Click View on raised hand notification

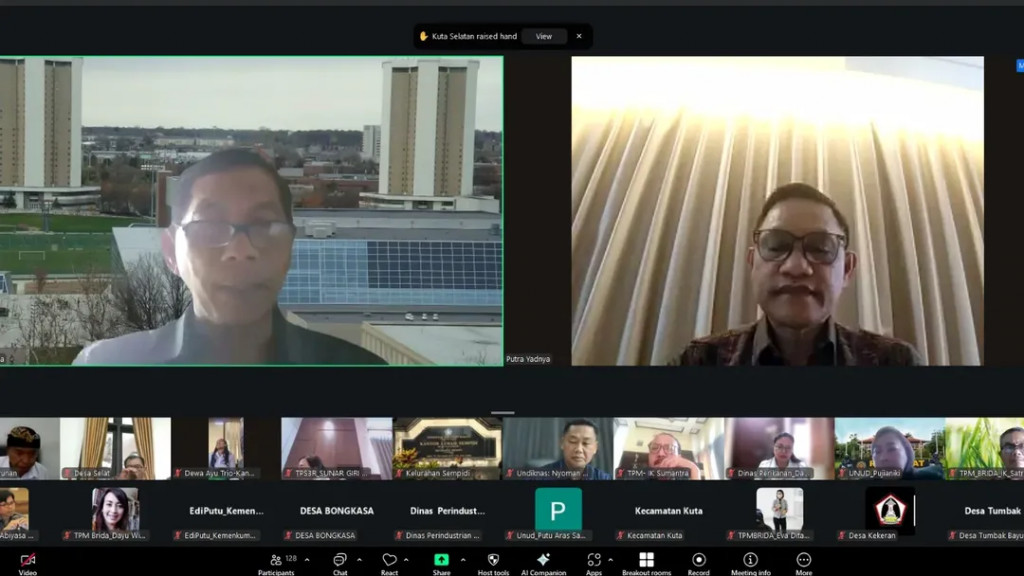point(544,36)
